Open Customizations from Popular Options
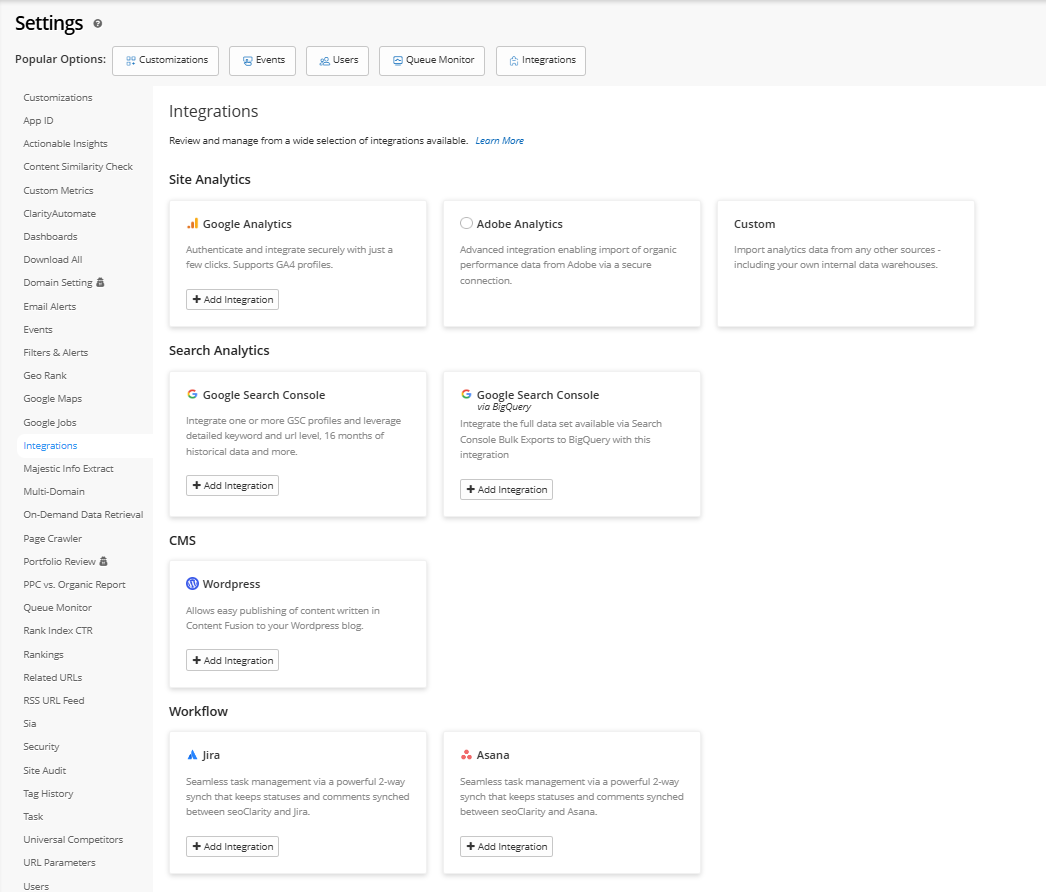 pos(167,60)
